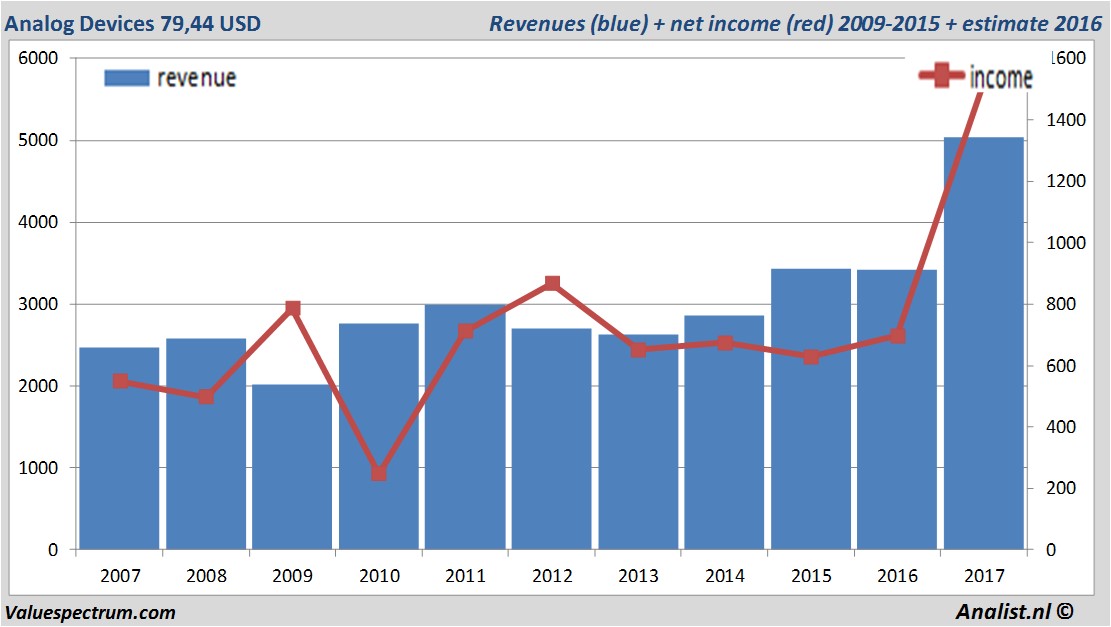The width and height of the screenshot is (1111, 627).
Task: Choose the 2013 year label
Action: 638,576
